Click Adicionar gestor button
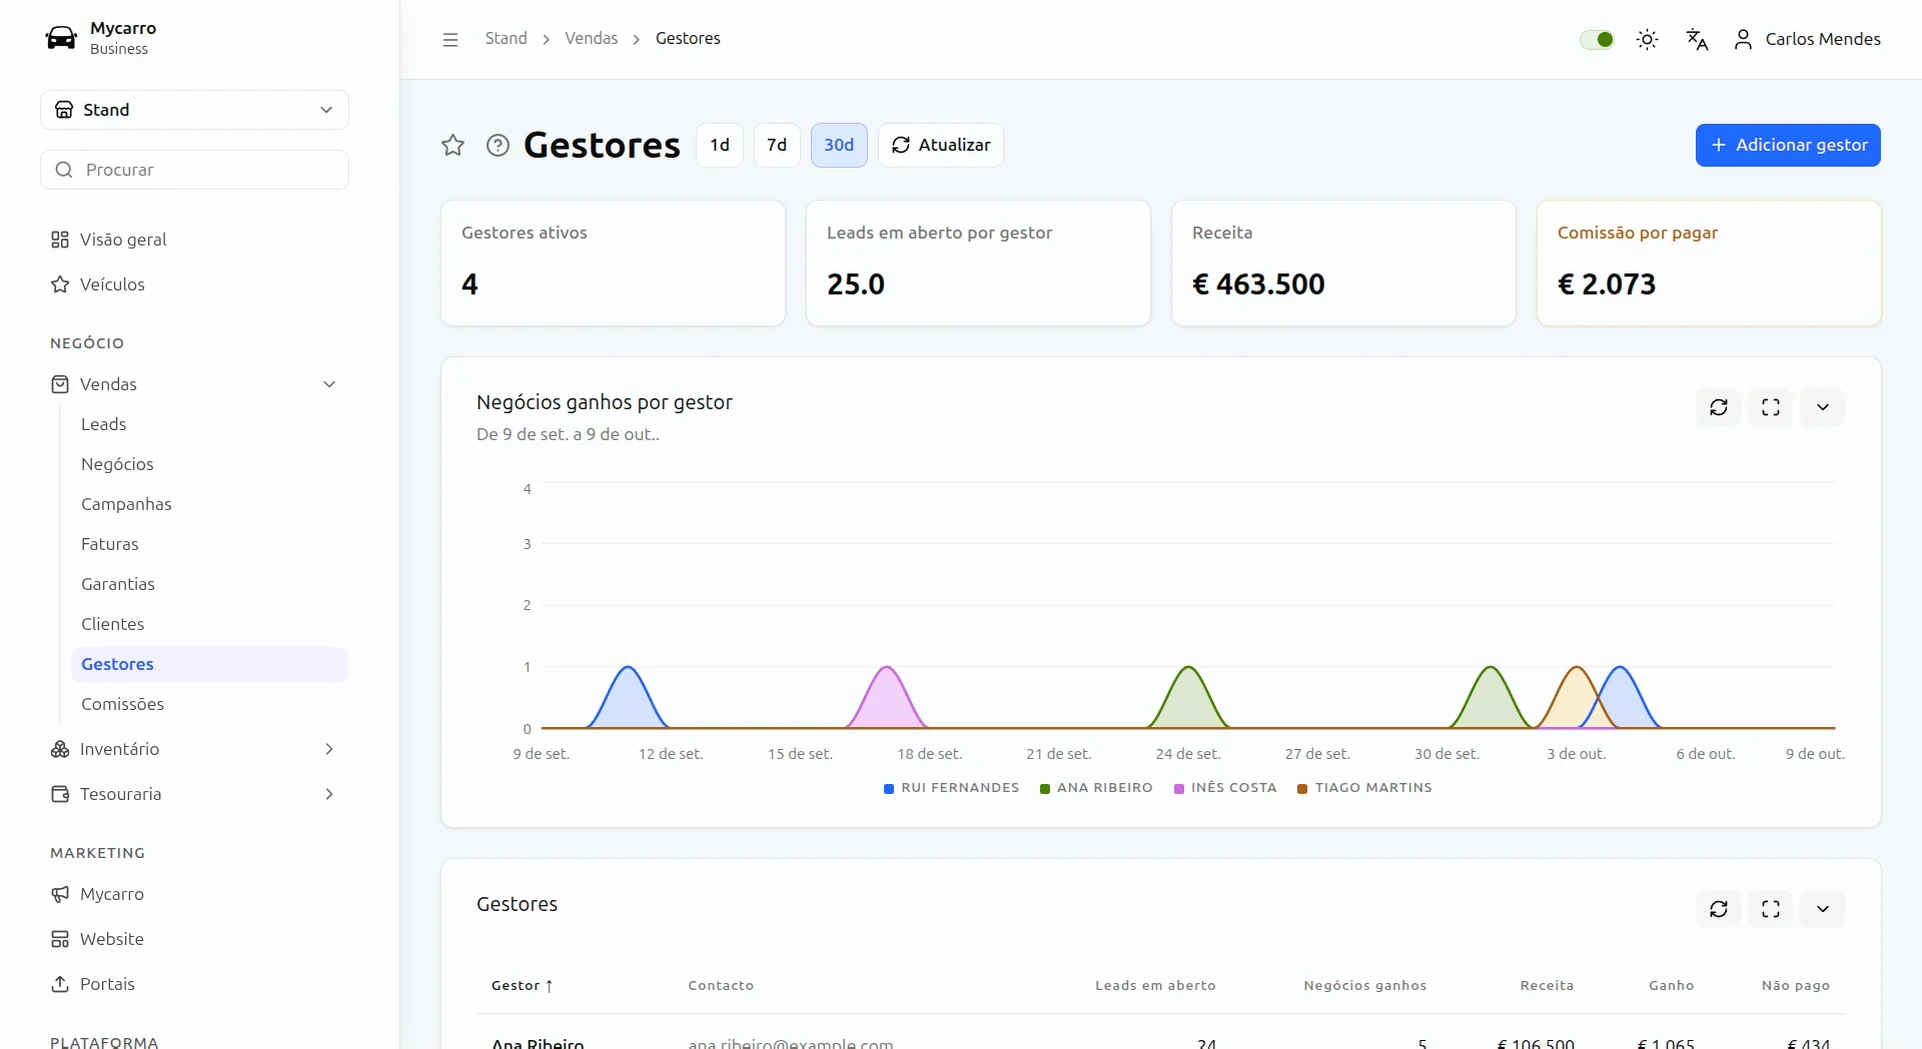The image size is (1922, 1049). click(1788, 145)
